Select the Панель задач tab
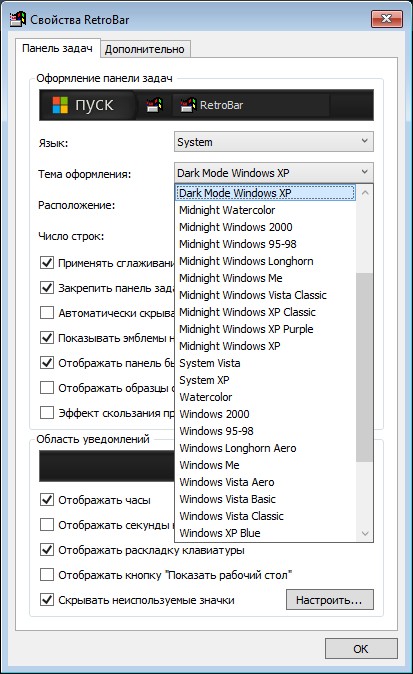This screenshot has height=674, width=413. coord(57,48)
